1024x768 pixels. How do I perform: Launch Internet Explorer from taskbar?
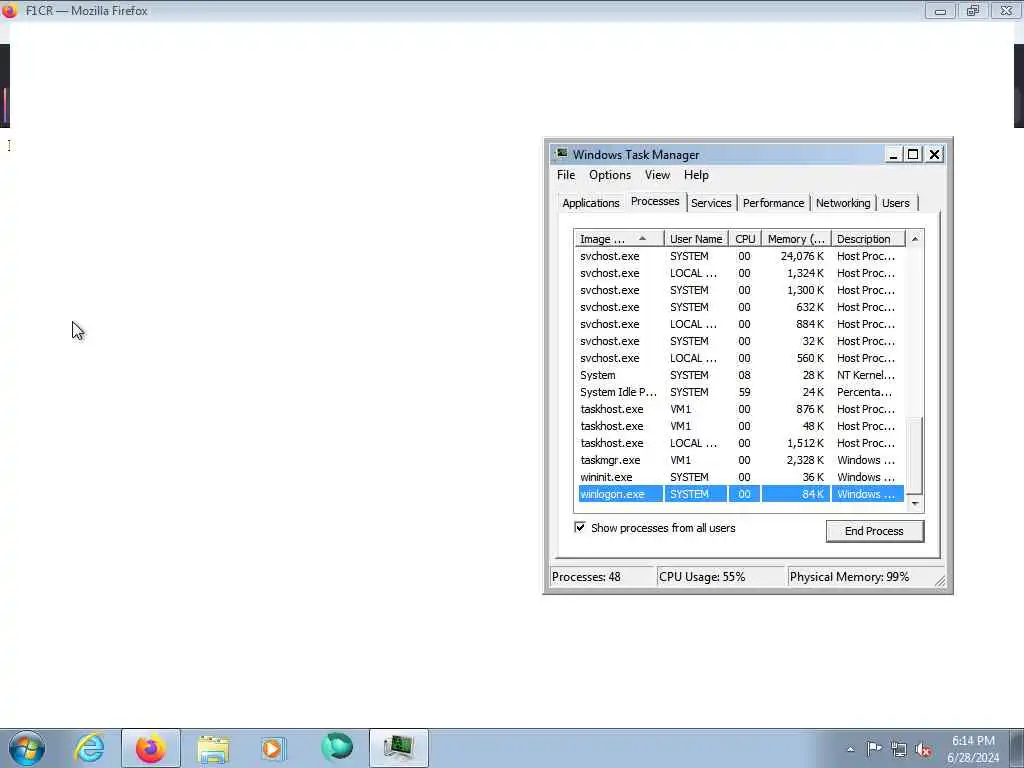89,748
